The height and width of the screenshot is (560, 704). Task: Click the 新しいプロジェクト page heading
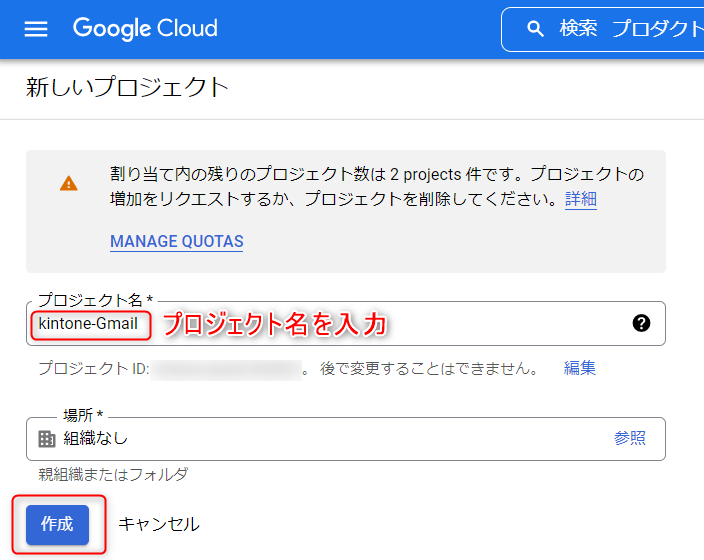127,88
